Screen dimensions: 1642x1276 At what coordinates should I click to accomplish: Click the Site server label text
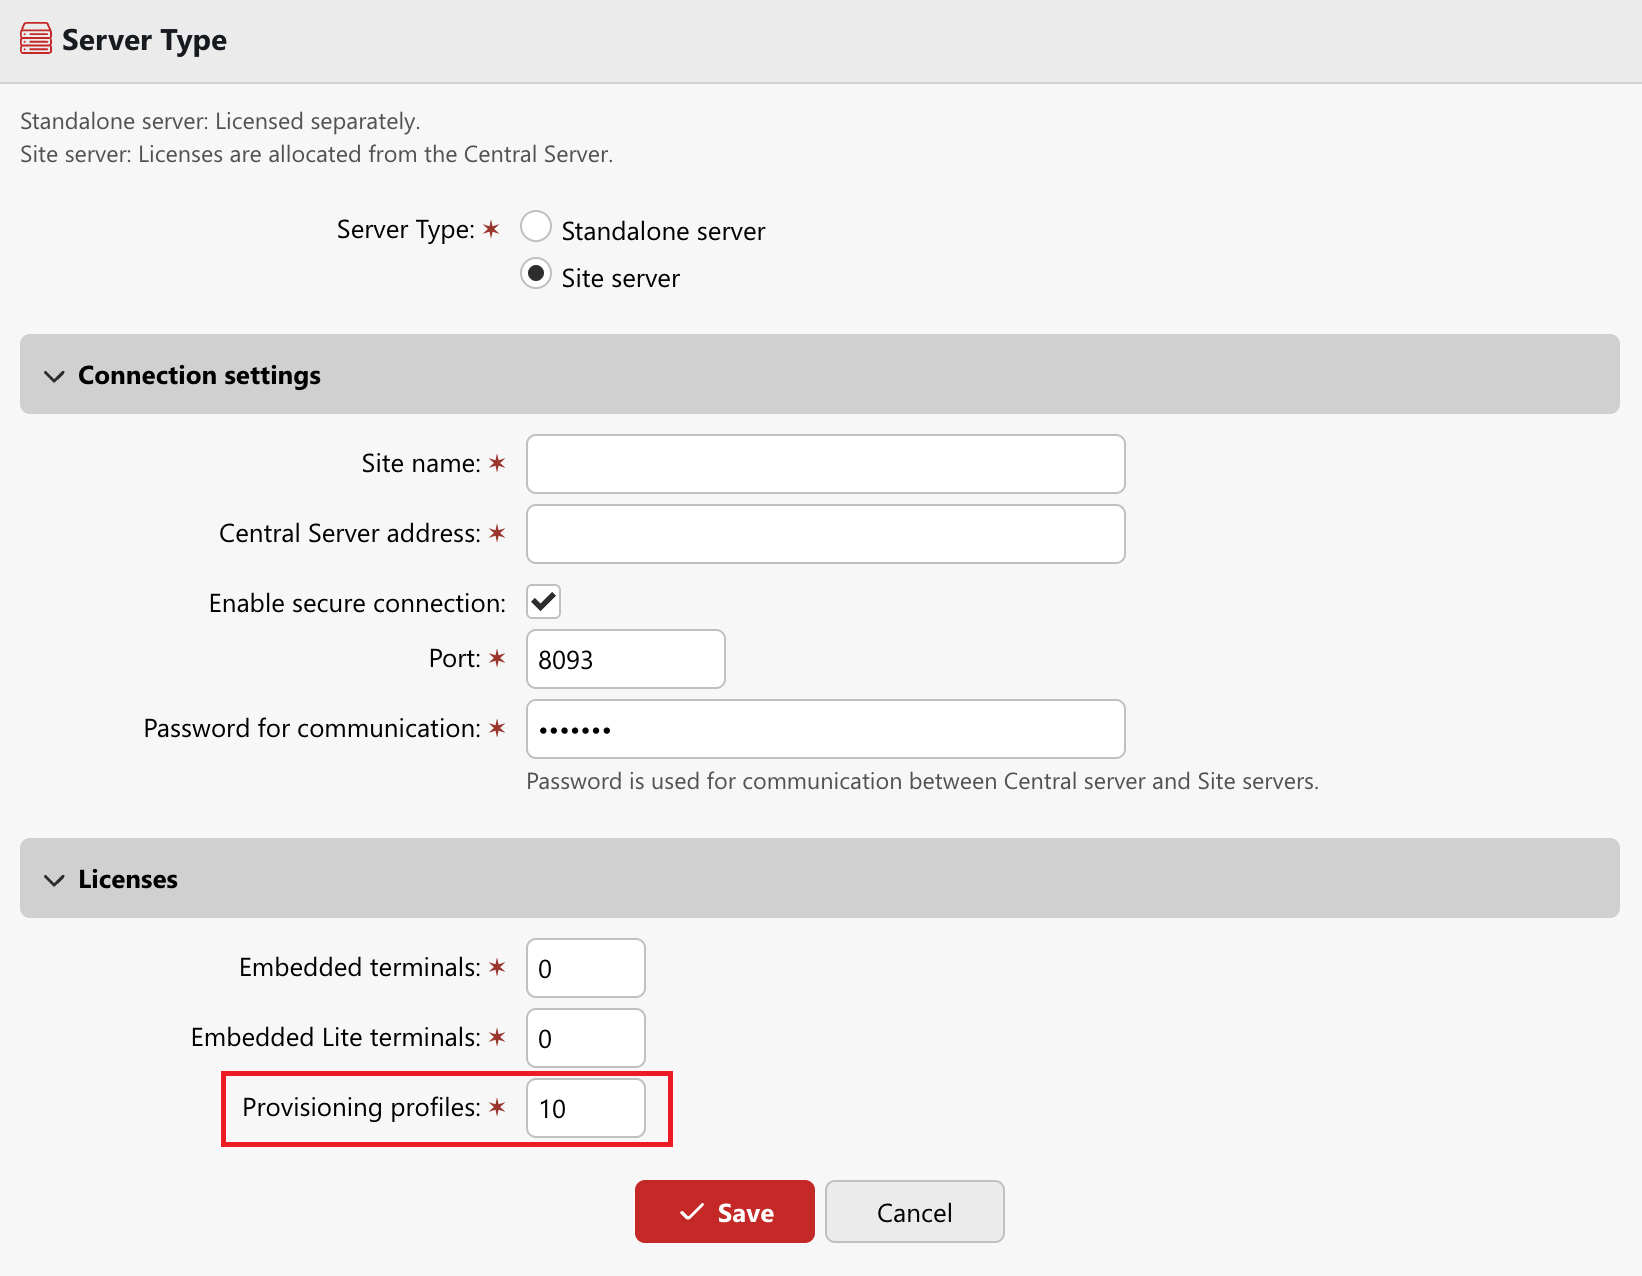(x=620, y=278)
